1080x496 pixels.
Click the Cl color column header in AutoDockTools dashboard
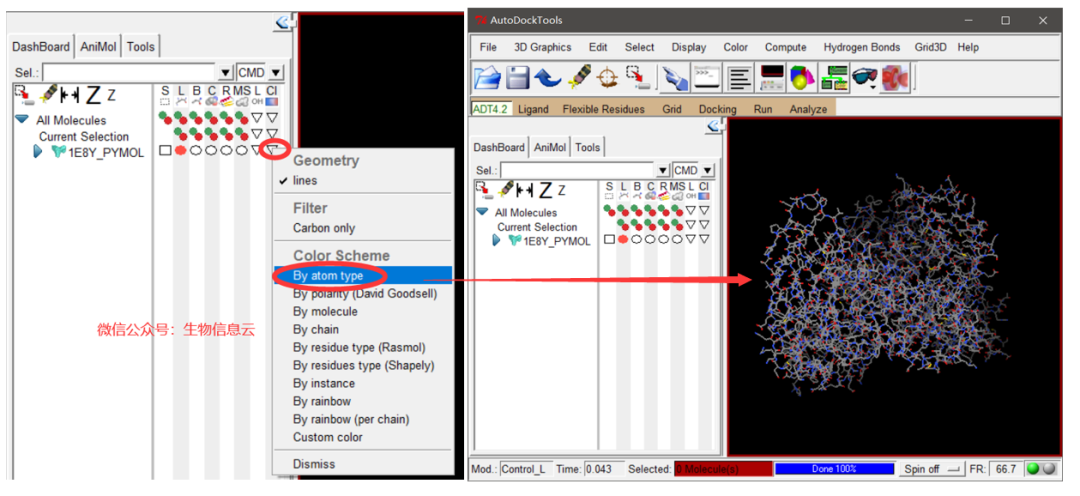click(703, 191)
